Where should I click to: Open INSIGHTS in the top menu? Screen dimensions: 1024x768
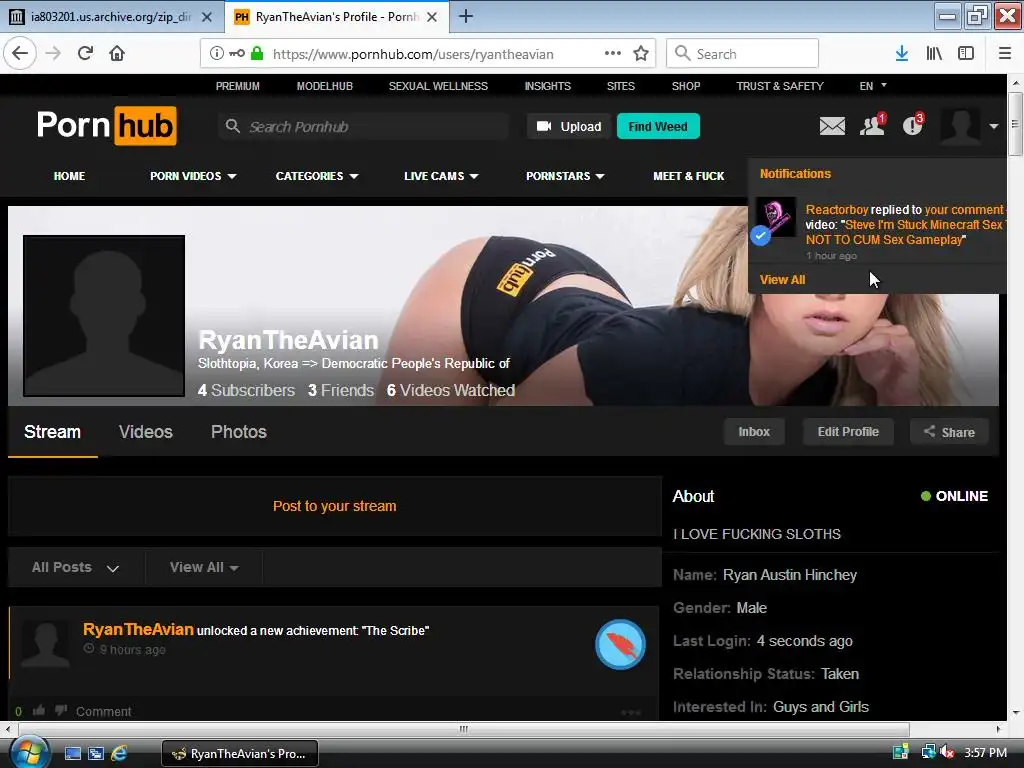[547, 86]
